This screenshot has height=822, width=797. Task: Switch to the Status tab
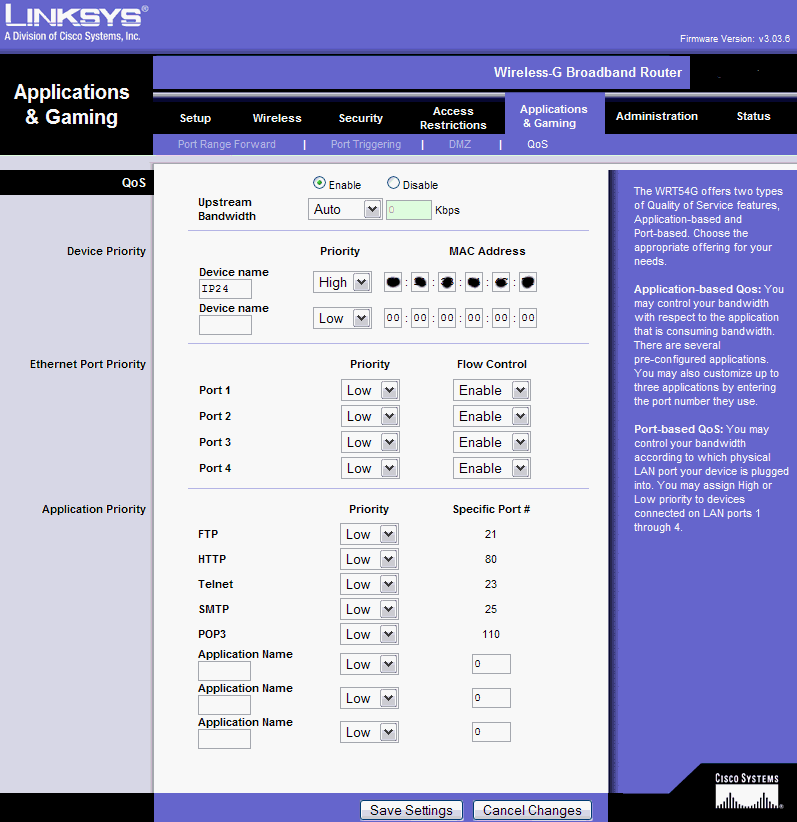753,116
